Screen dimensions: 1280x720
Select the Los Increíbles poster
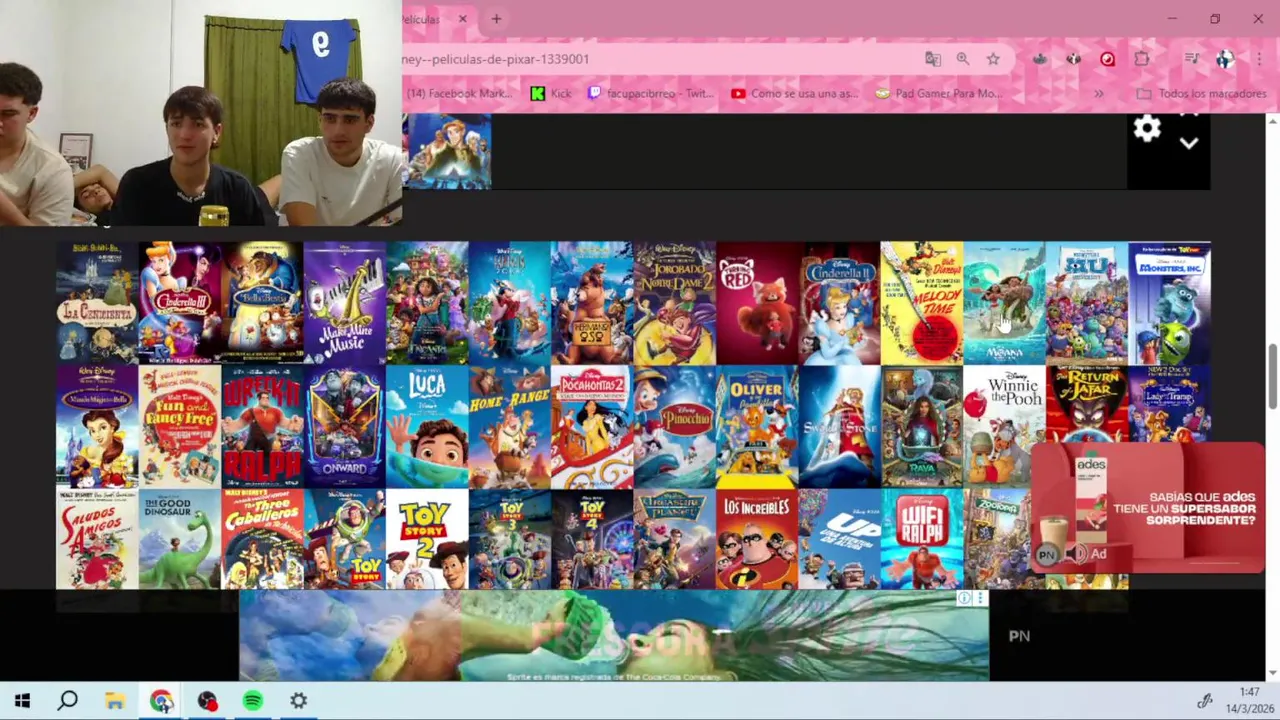click(757, 539)
